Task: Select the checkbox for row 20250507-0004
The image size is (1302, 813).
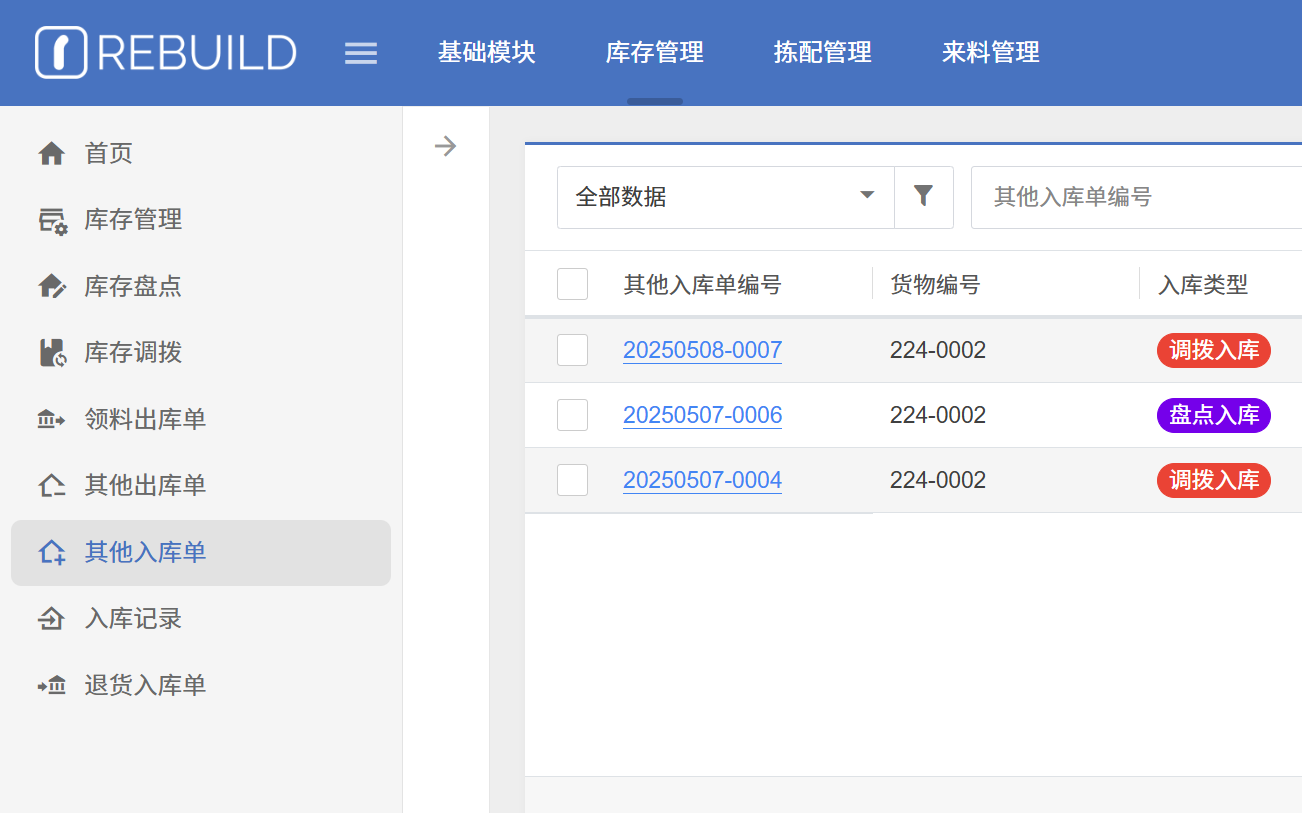Action: point(572,480)
